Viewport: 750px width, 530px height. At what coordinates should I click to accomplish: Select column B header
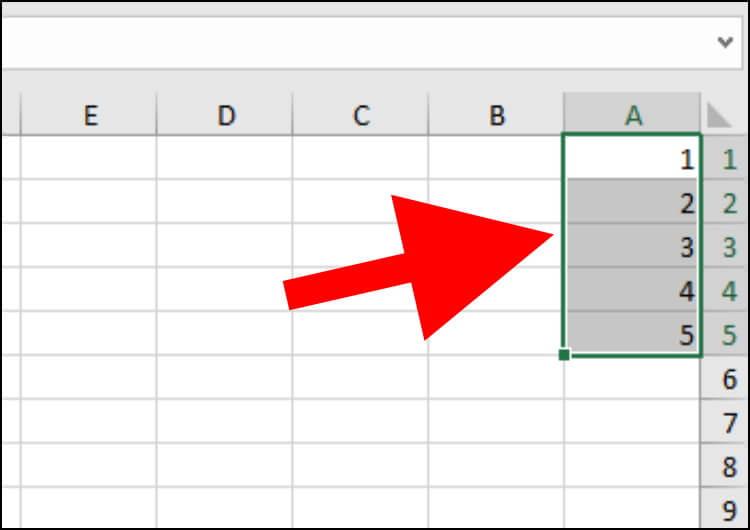click(496, 114)
